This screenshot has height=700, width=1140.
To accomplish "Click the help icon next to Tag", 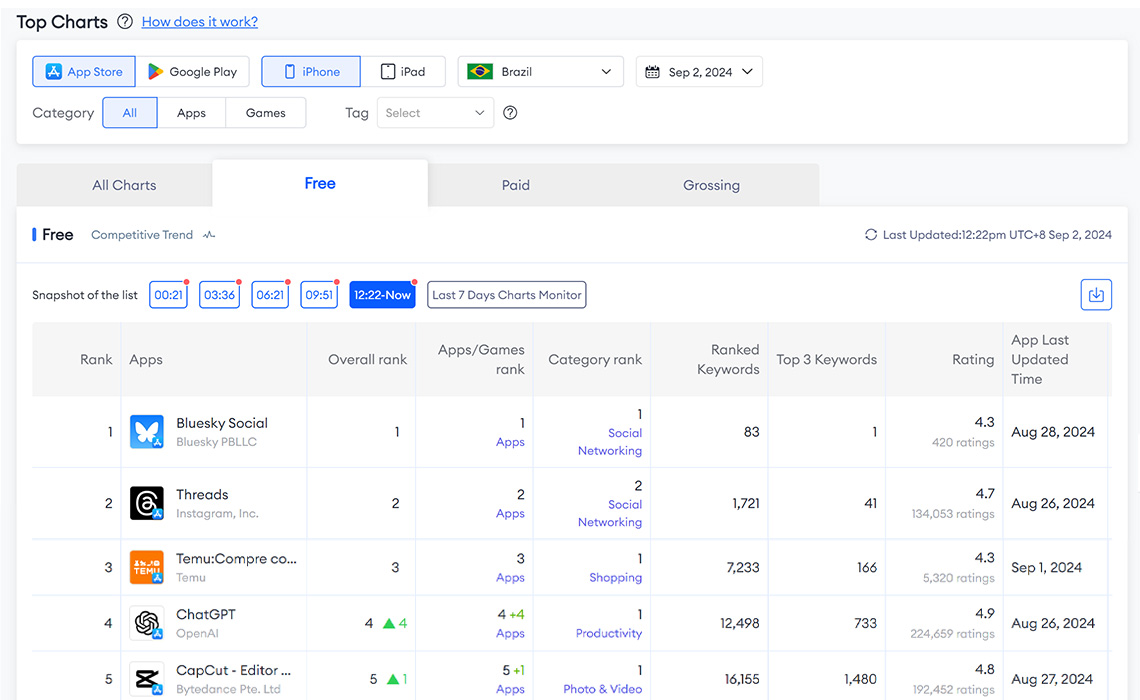I will [510, 113].
